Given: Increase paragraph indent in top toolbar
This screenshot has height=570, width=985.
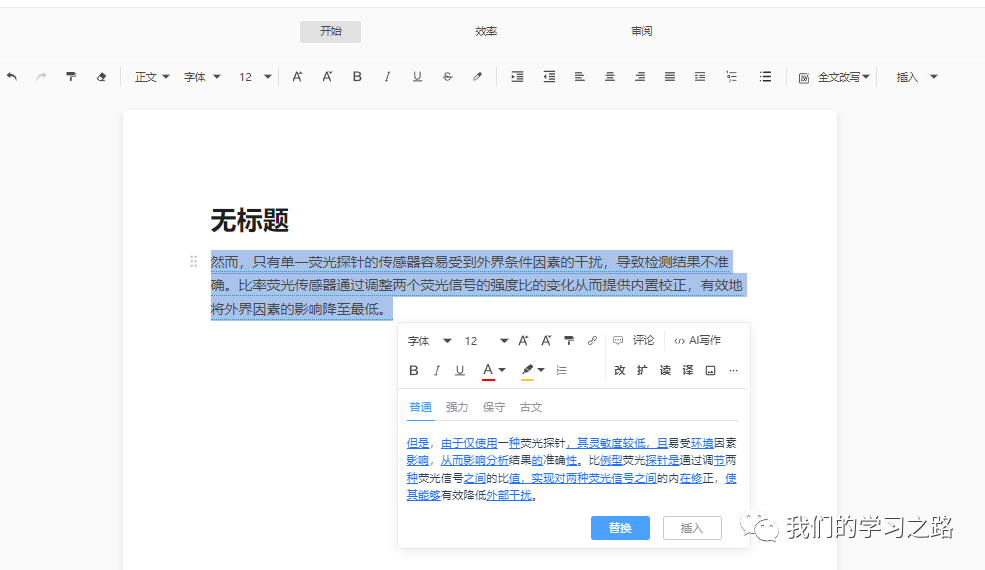Looking at the screenshot, I should 517,77.
